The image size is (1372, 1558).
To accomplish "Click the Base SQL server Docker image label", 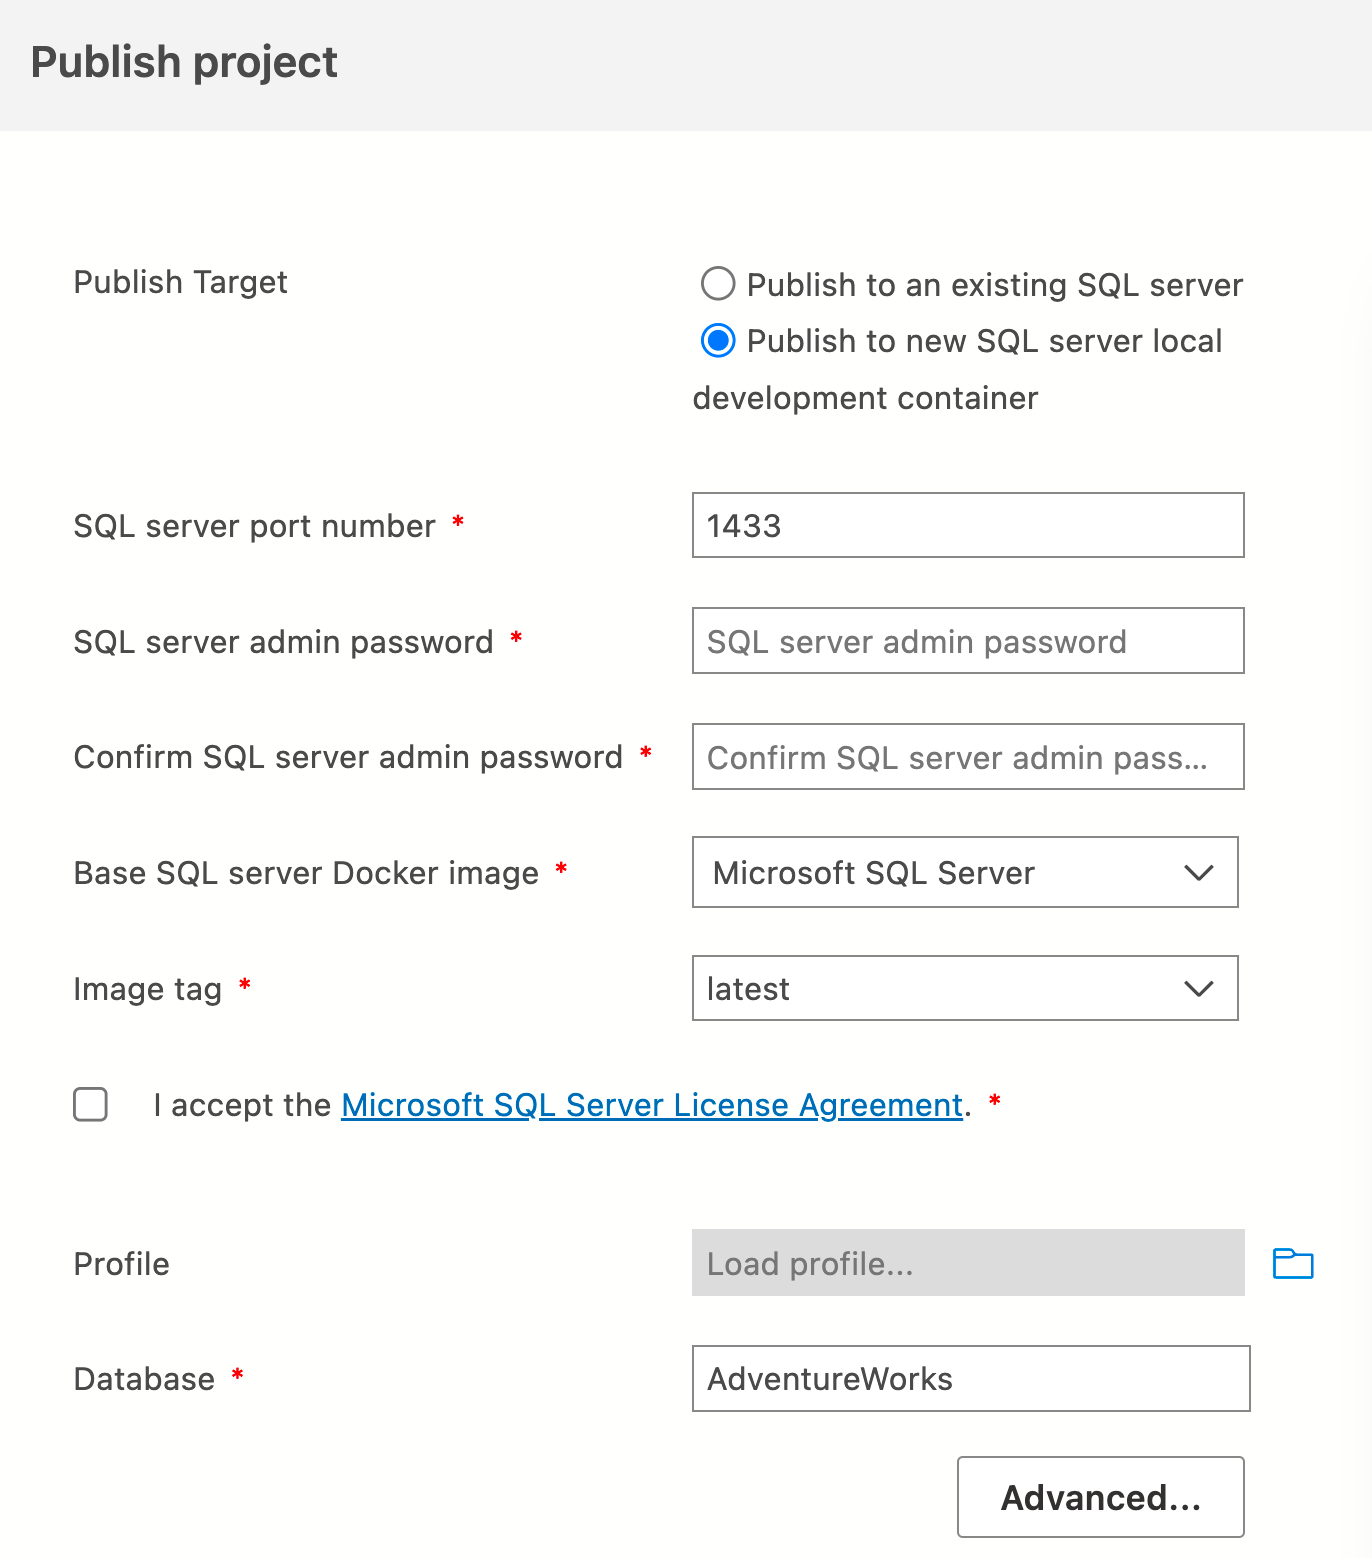I will tap(306, 873).
